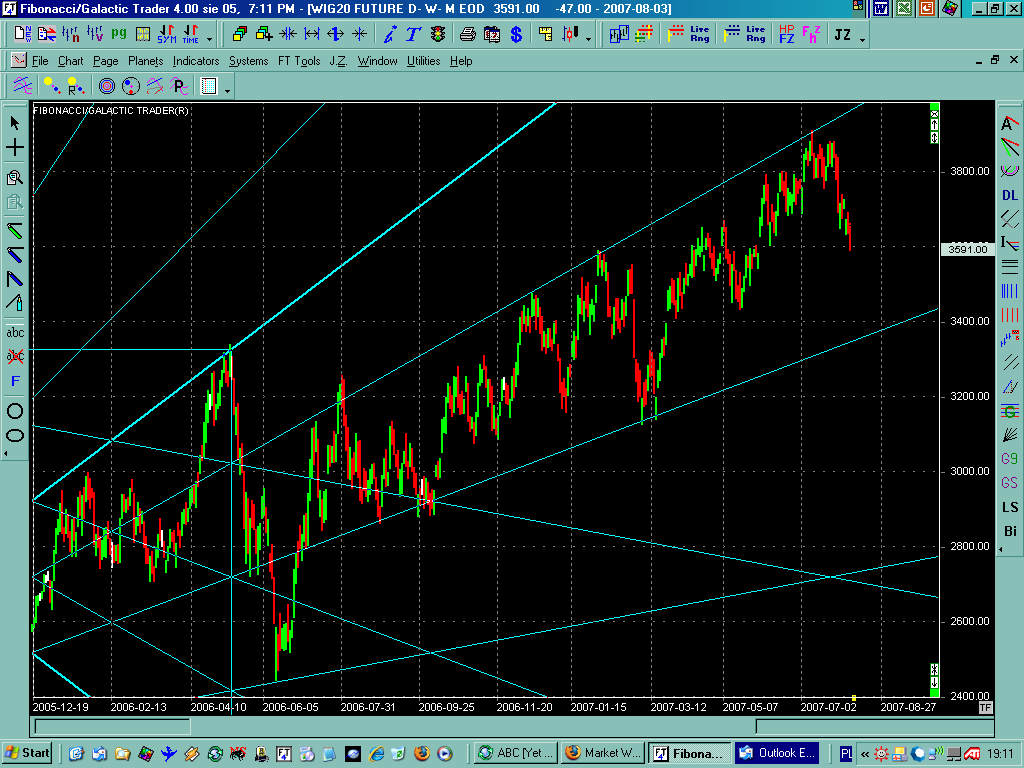Click the A angle tool in right sidebar
1024x768 pixels.
(x=1010, y=123)
